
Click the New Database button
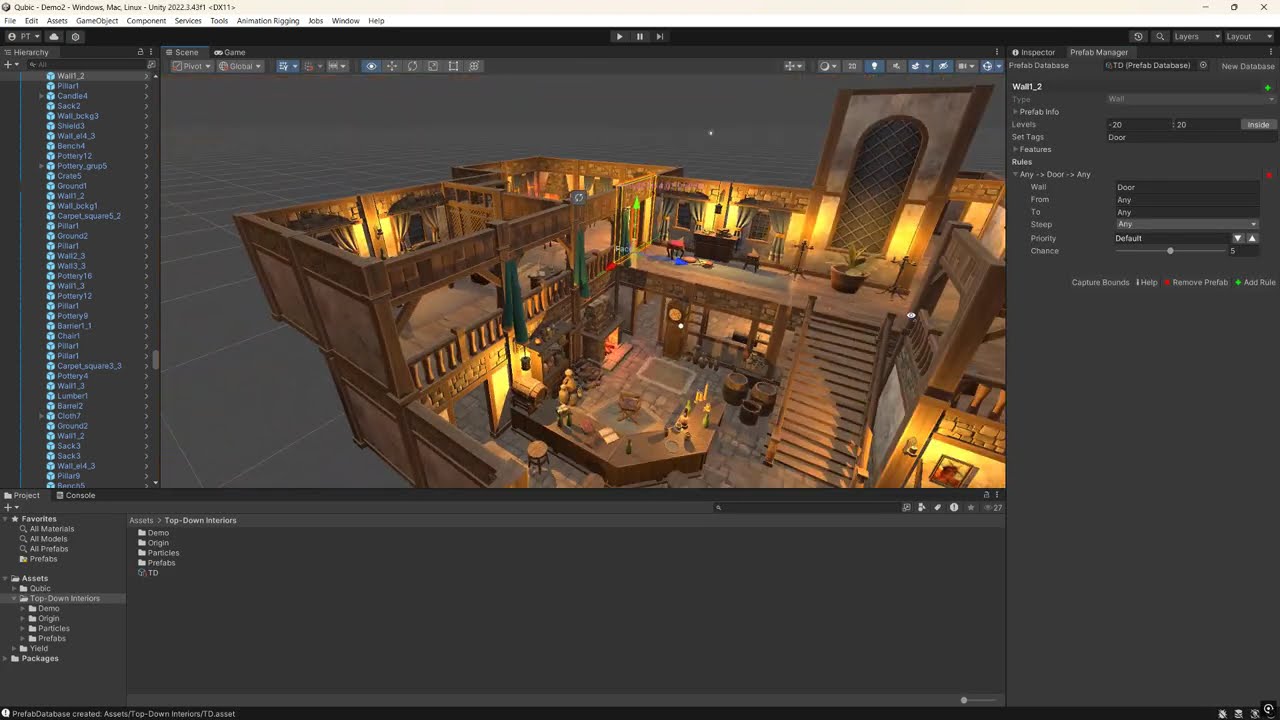click(x=1248, y=66)
